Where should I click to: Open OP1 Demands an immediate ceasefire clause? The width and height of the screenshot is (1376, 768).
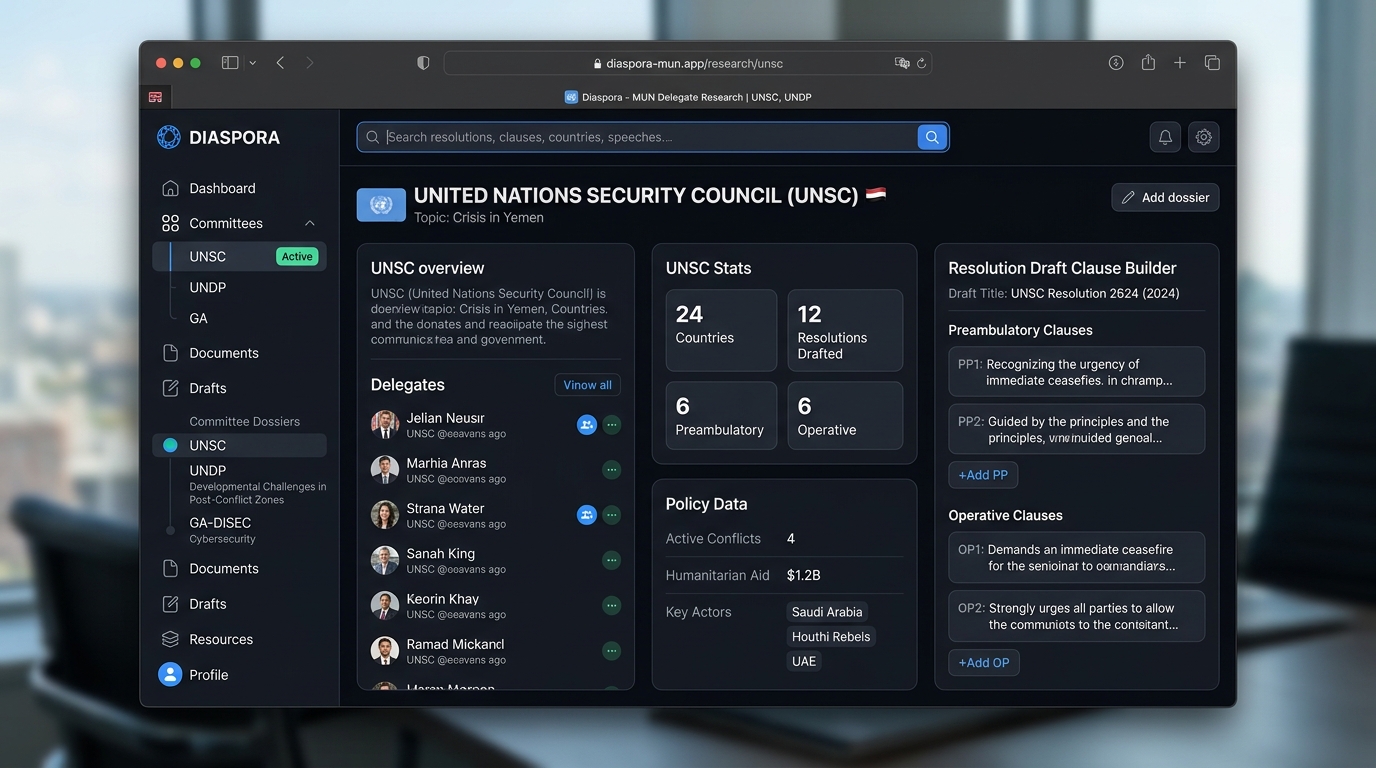pos(1076,557)
